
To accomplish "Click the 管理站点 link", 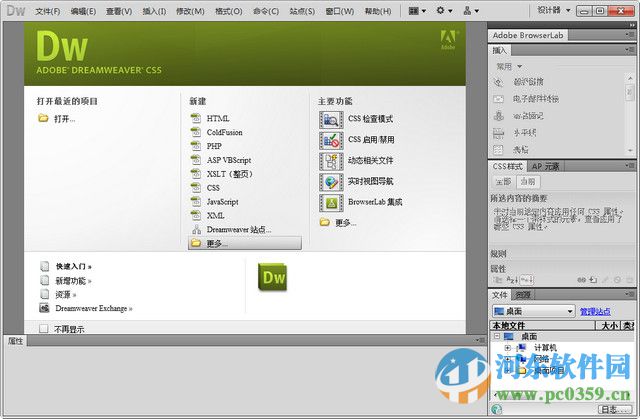I will click(595, 312).
